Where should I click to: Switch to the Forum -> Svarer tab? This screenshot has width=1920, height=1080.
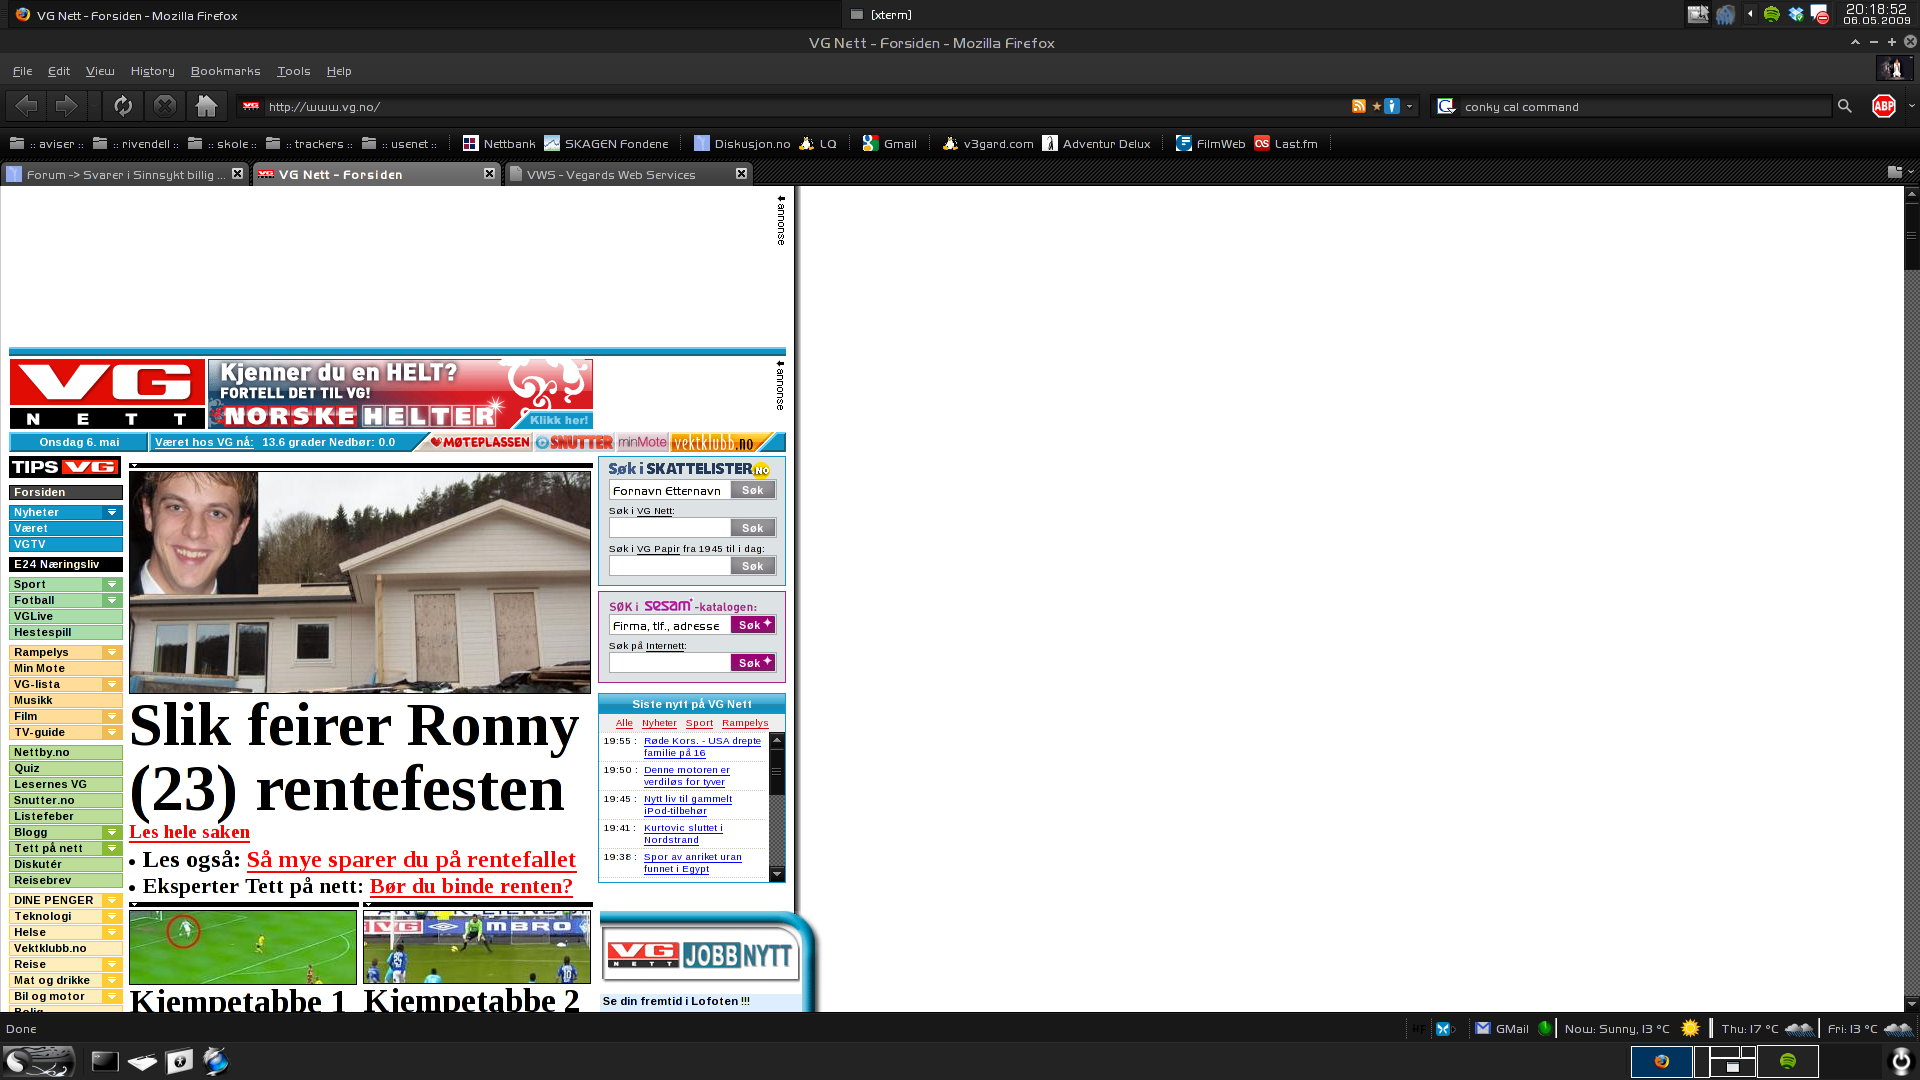pyautogui.click(x=125, y=174)
